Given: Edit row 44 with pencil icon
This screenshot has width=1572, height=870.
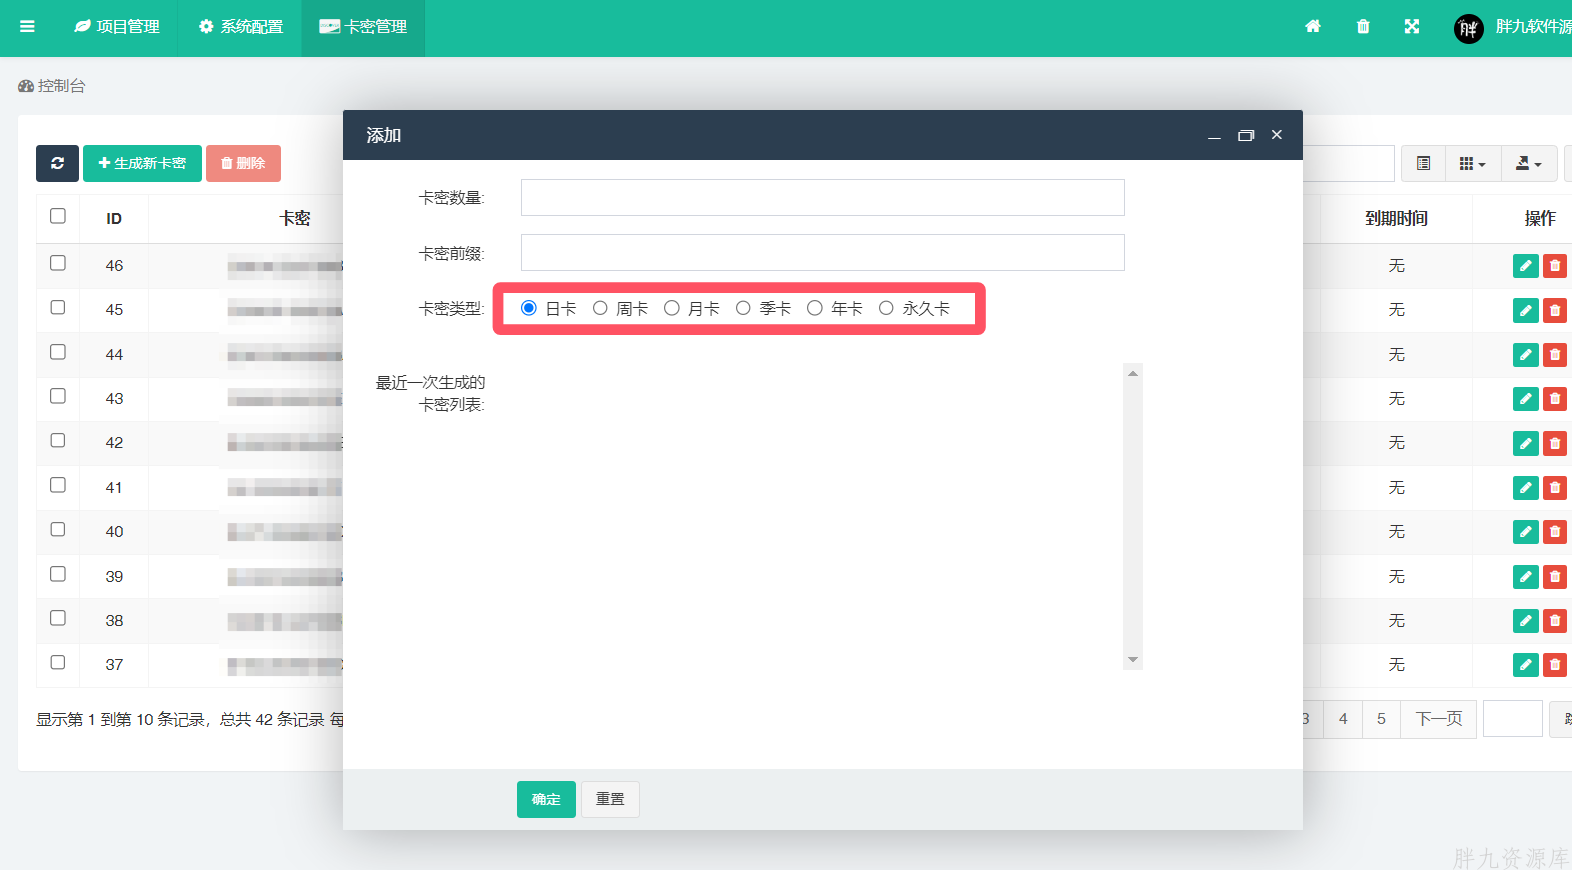Looking at the screenshot, I should [x=1526, y=354].
